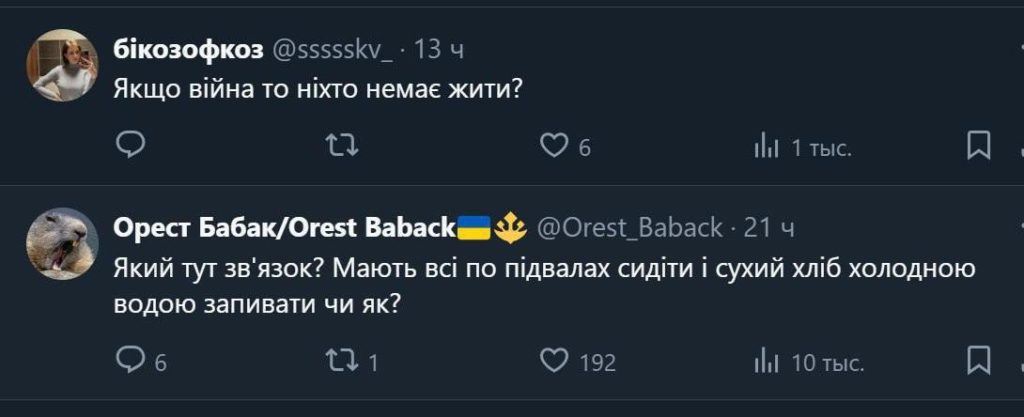The height and width of the screenshot is (417, 1024).
Task: Like the бікозофкоз tweet with 6 likes
Action: (553, 147)
